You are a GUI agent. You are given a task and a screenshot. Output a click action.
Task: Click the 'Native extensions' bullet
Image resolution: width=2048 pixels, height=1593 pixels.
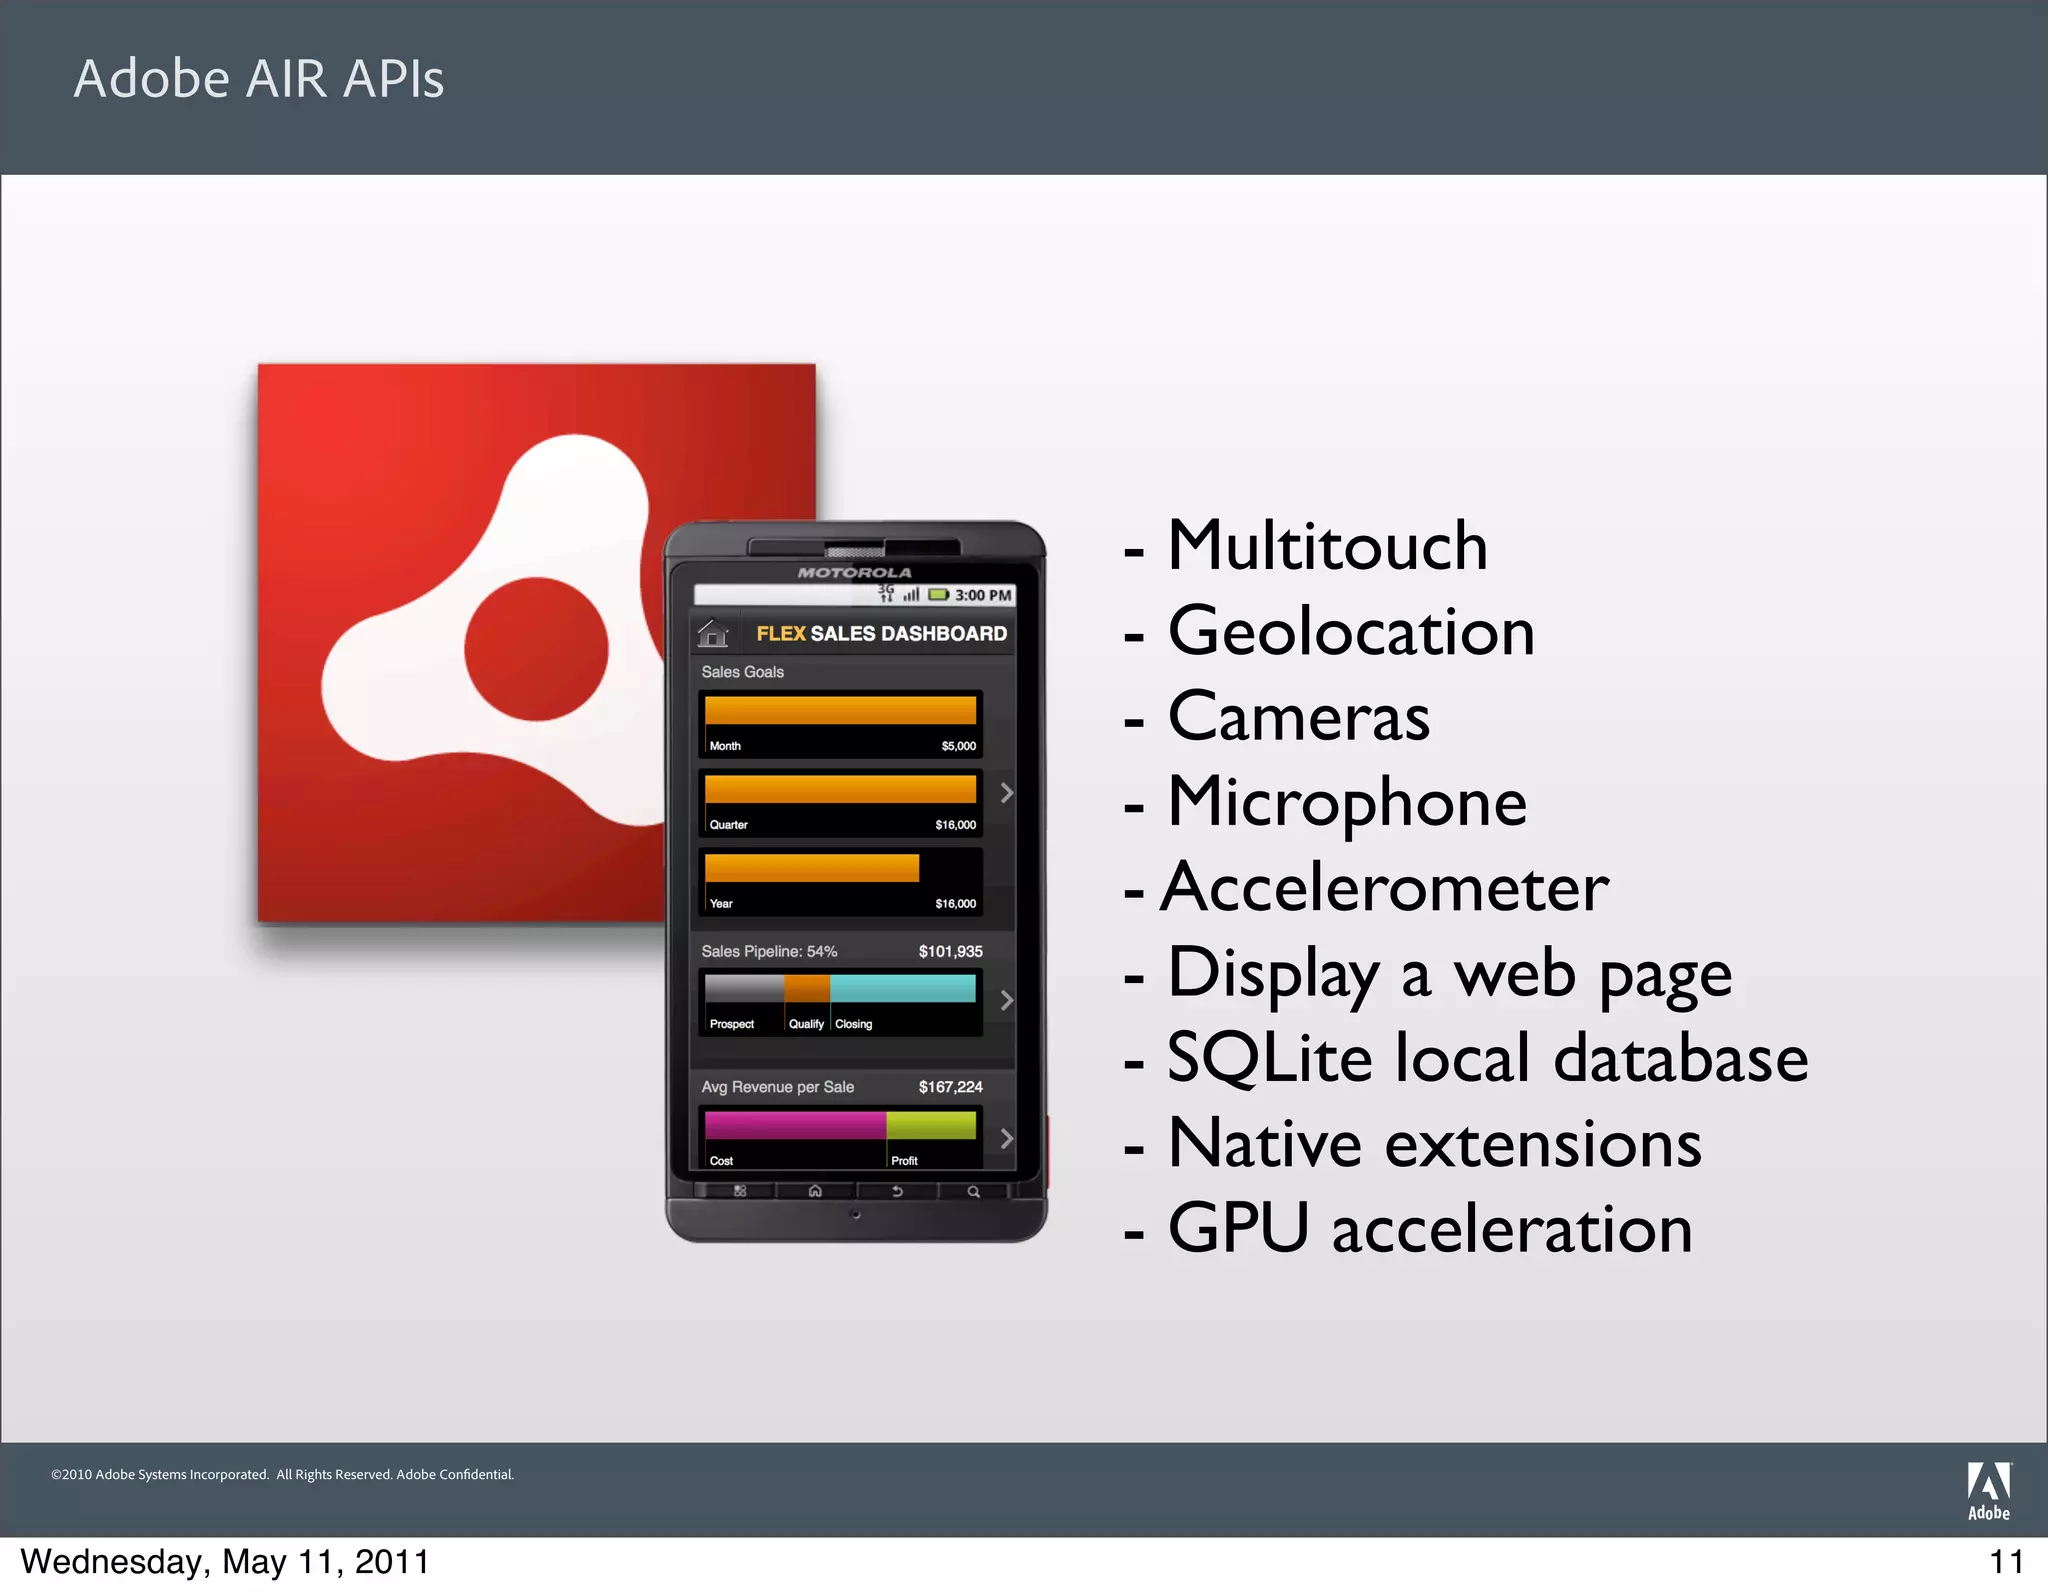[x=1434, y=1144]
